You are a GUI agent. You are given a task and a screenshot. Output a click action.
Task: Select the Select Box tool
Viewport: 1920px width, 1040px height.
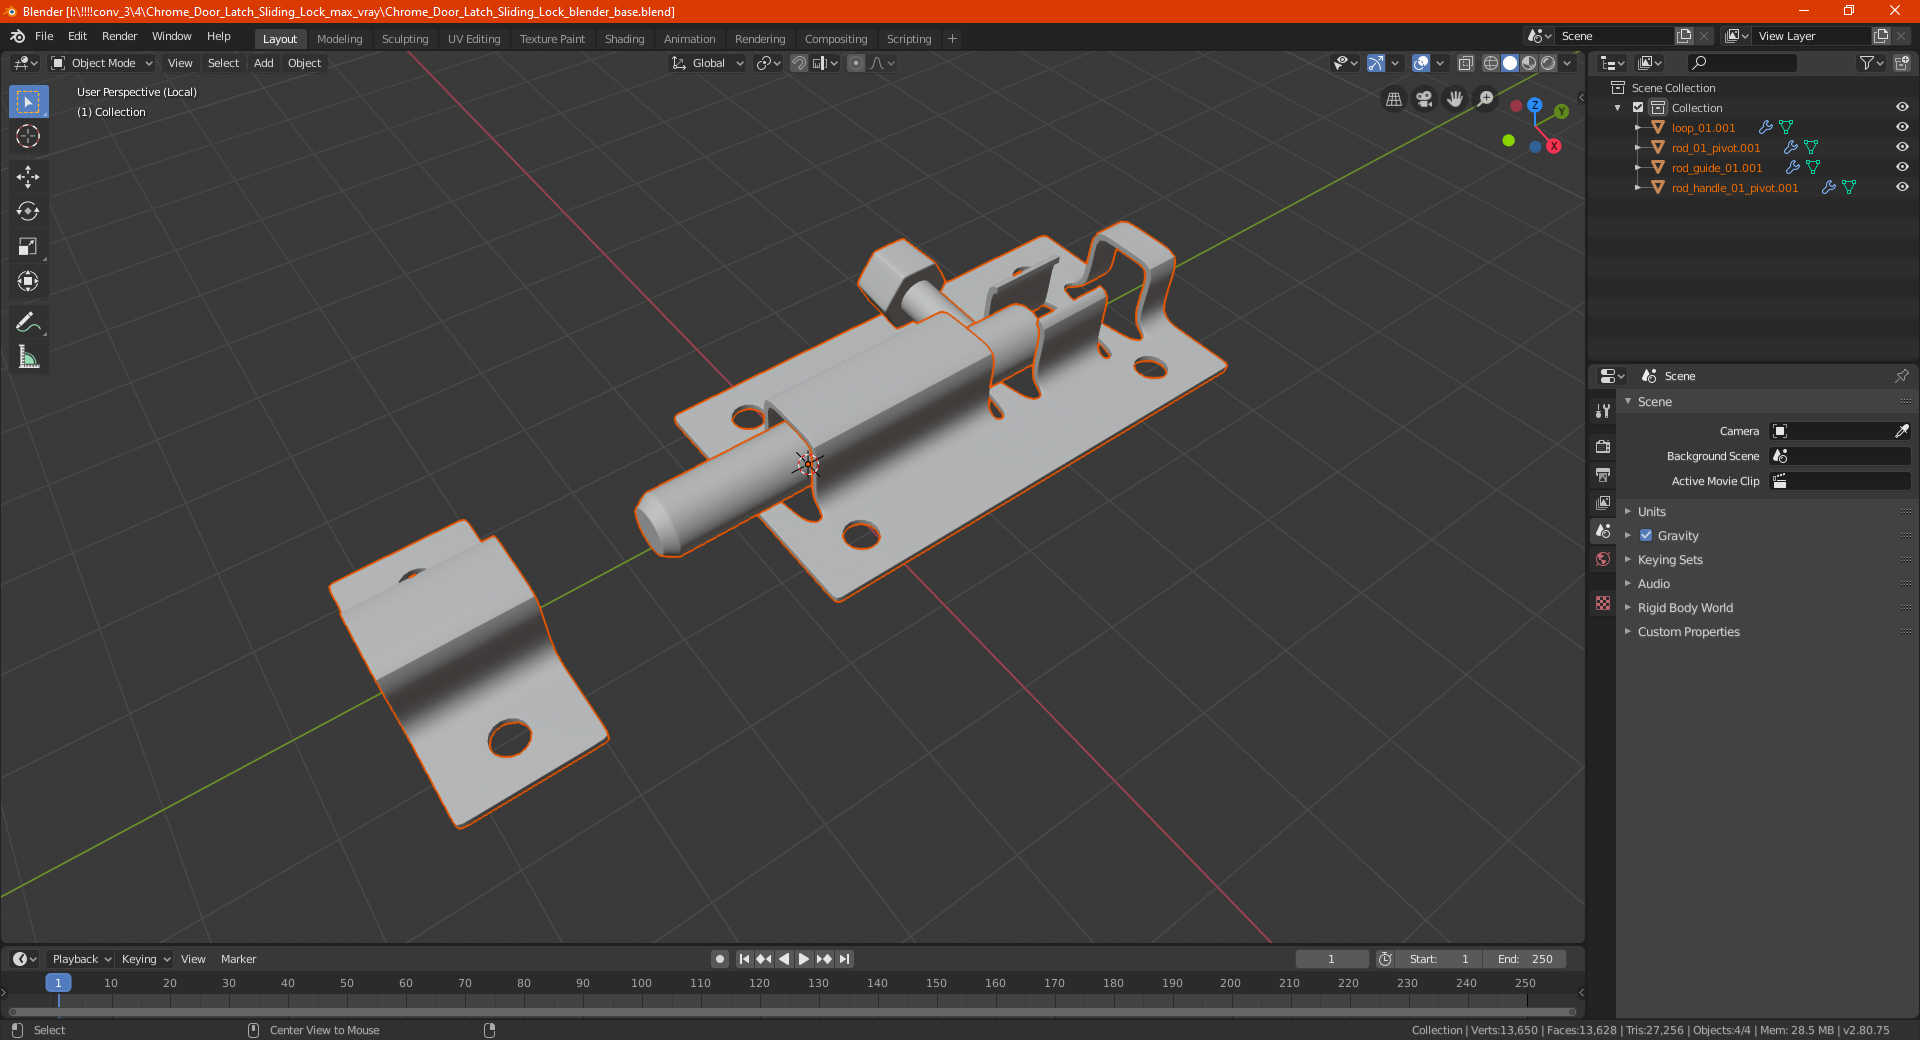pos(28,102)
